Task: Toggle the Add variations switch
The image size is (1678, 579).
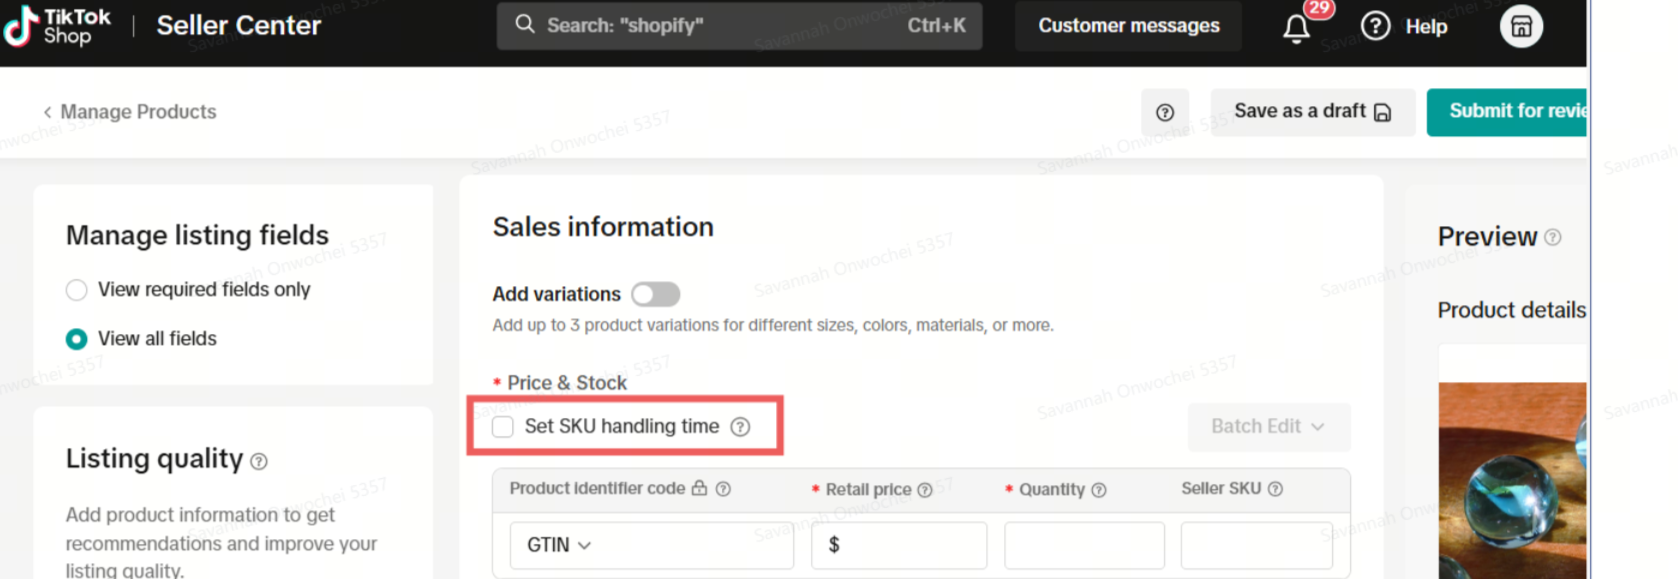Action: point(655,294)
